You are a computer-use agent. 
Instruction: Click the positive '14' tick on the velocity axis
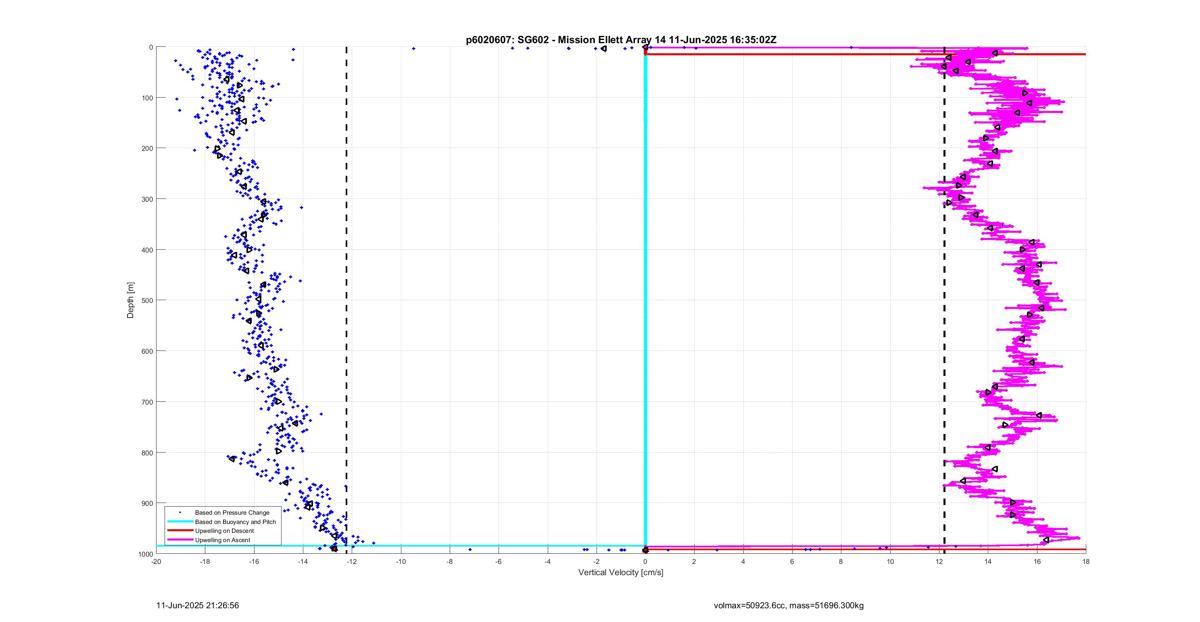point(988,561)
